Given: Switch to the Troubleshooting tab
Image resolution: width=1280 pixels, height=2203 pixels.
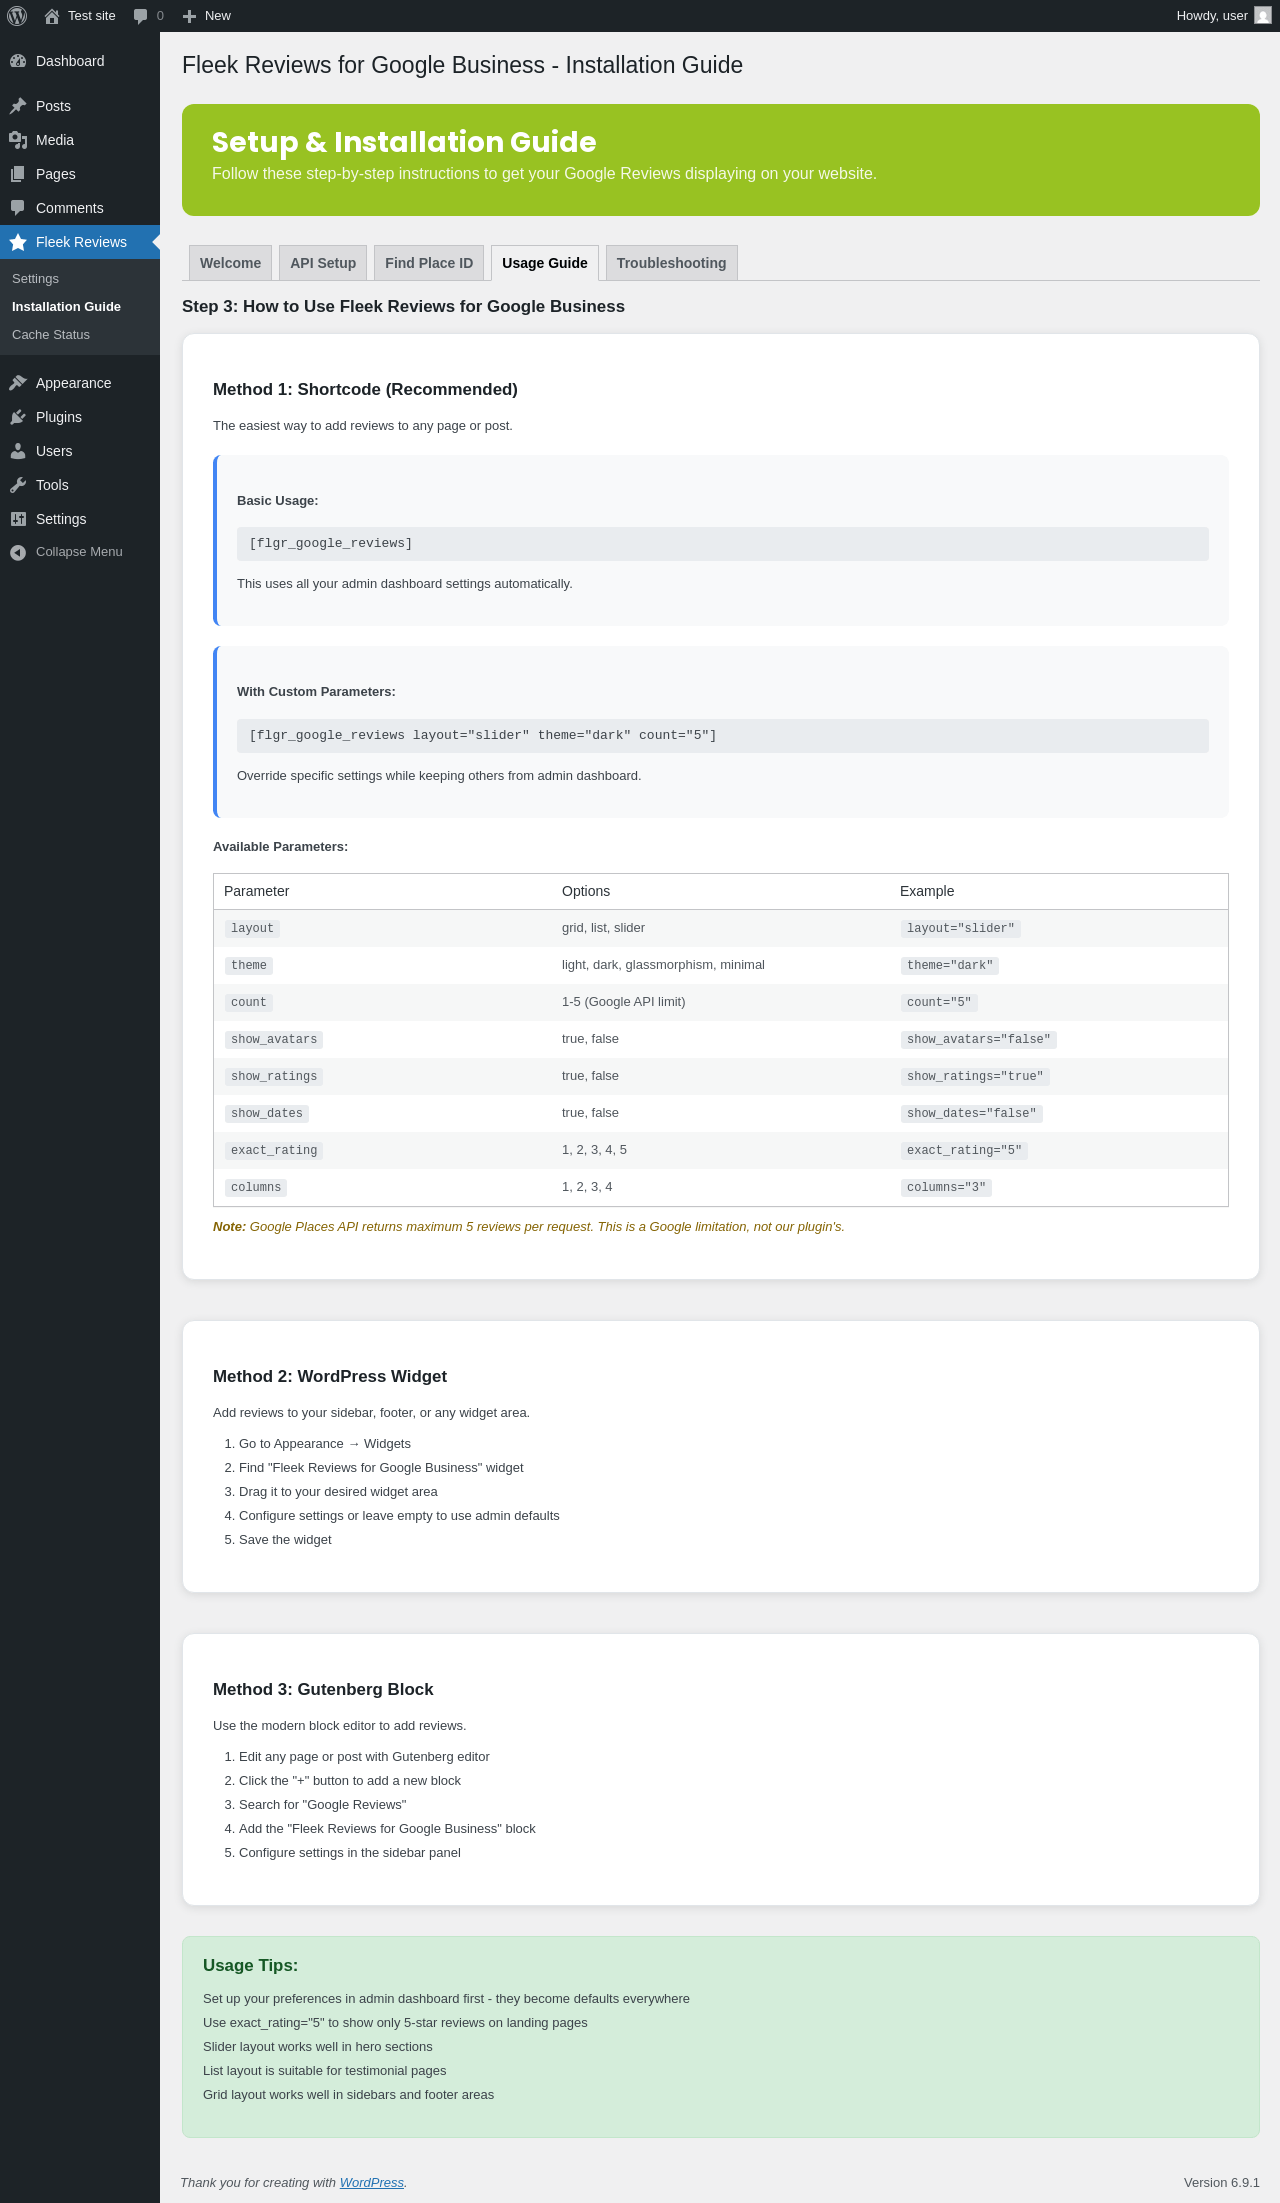Looking at the screenshot, I should (671, 263).
